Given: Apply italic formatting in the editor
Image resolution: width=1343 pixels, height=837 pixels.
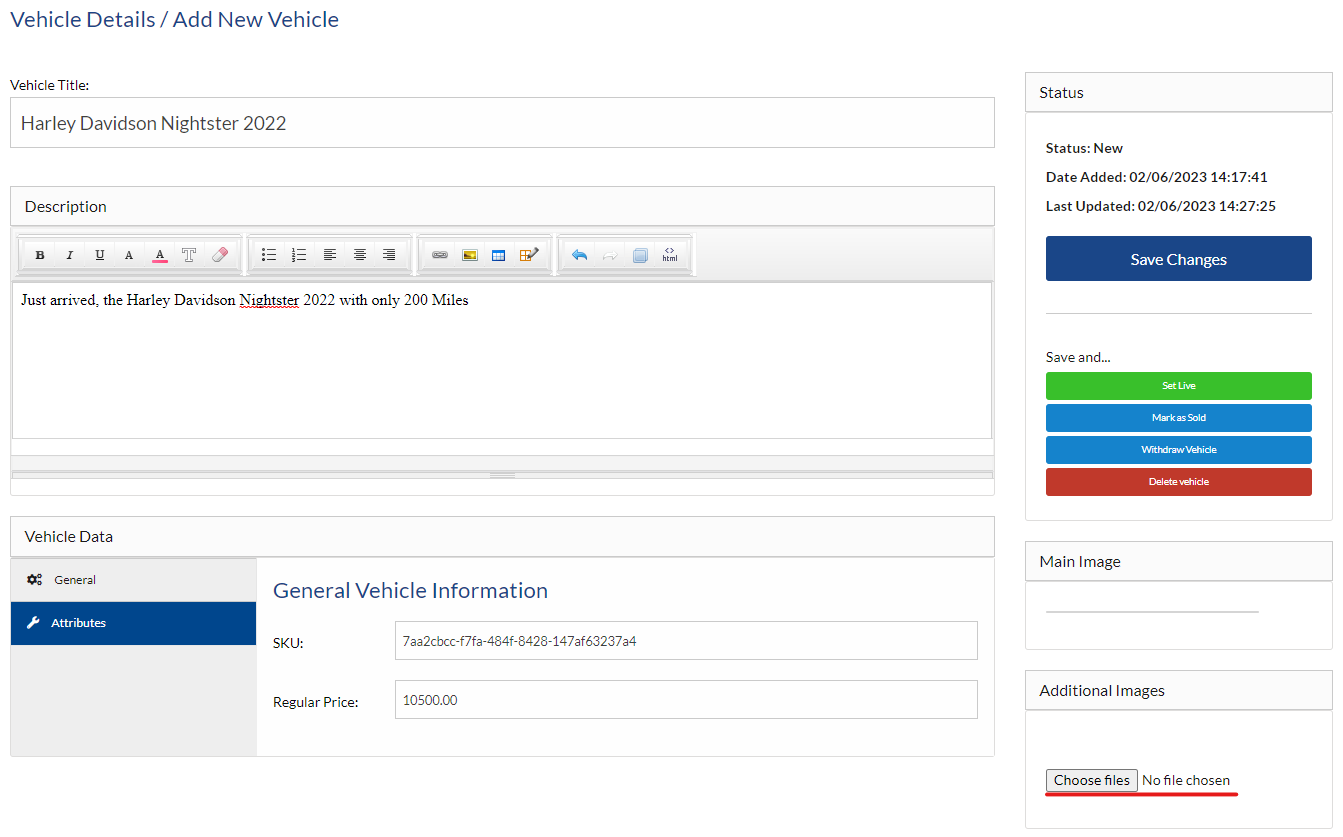Looking at the screenshot, I should [70, 255].
